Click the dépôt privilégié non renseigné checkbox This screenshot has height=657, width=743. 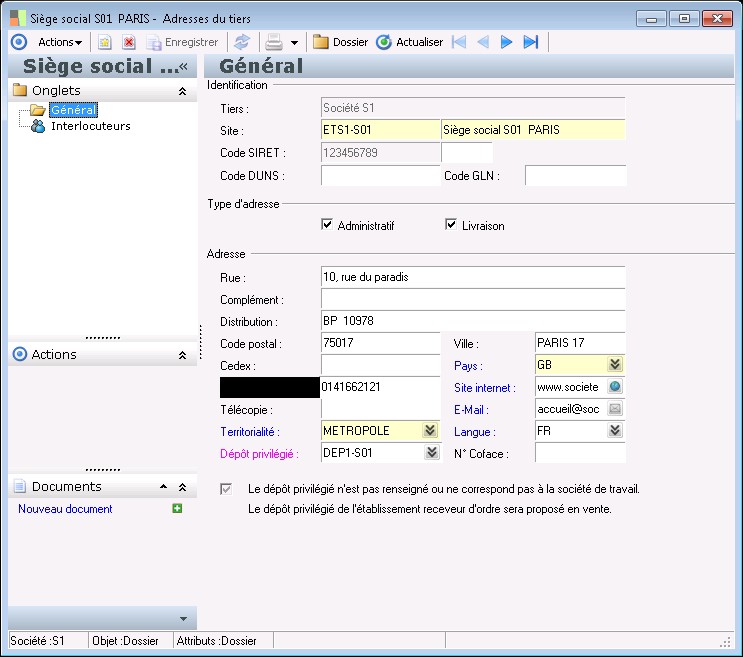point(227,489)
